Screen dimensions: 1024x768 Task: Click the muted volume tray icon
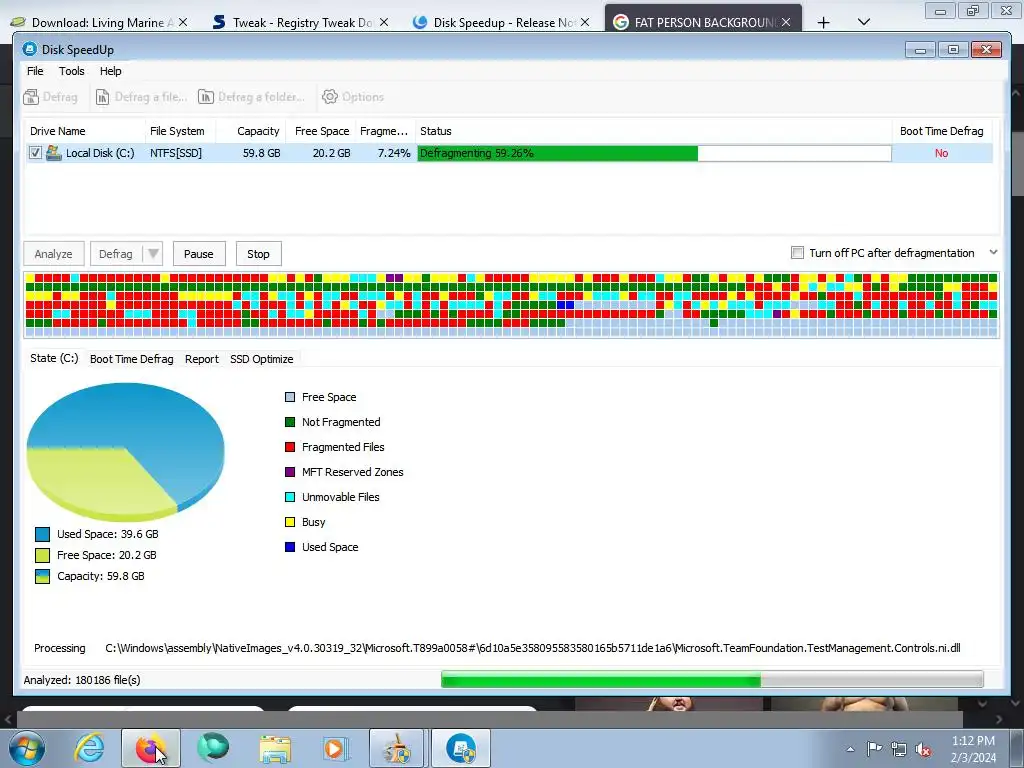(x=923, y=749)
